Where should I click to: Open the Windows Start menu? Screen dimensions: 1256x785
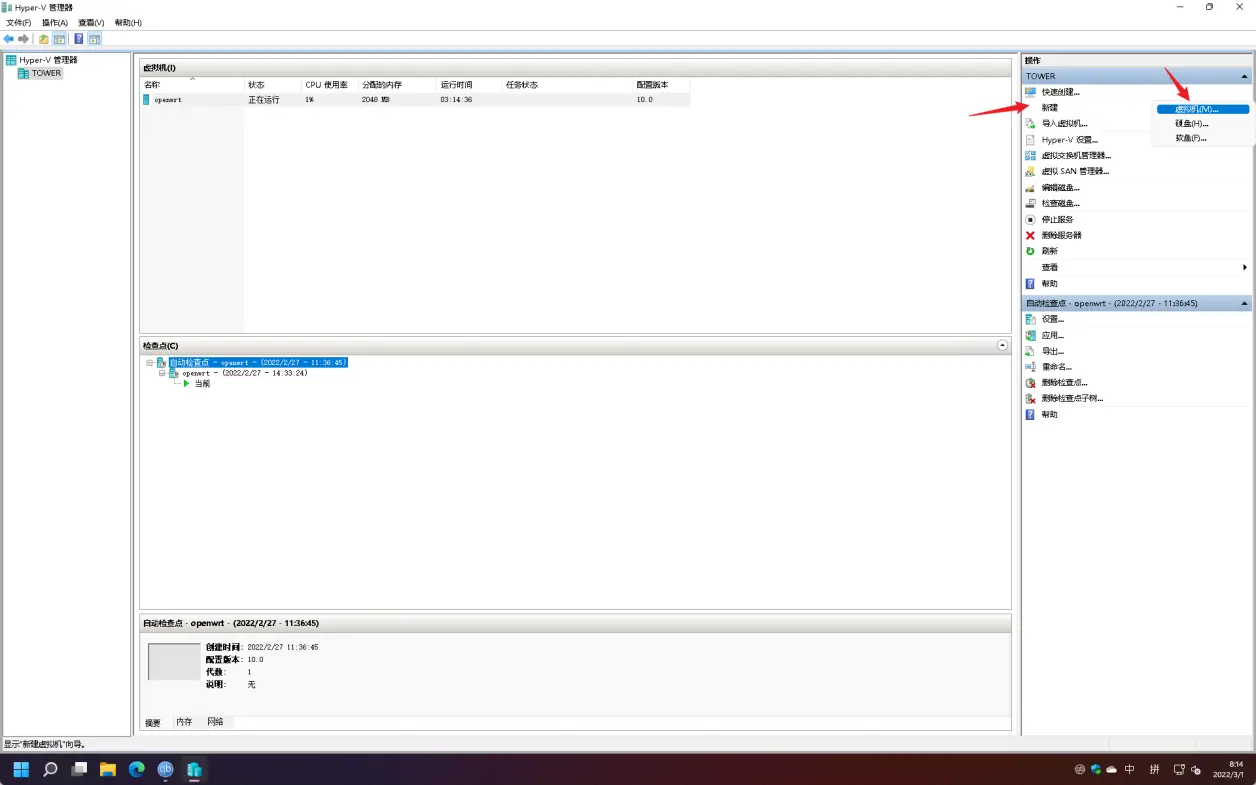click(x=21, y=769)
